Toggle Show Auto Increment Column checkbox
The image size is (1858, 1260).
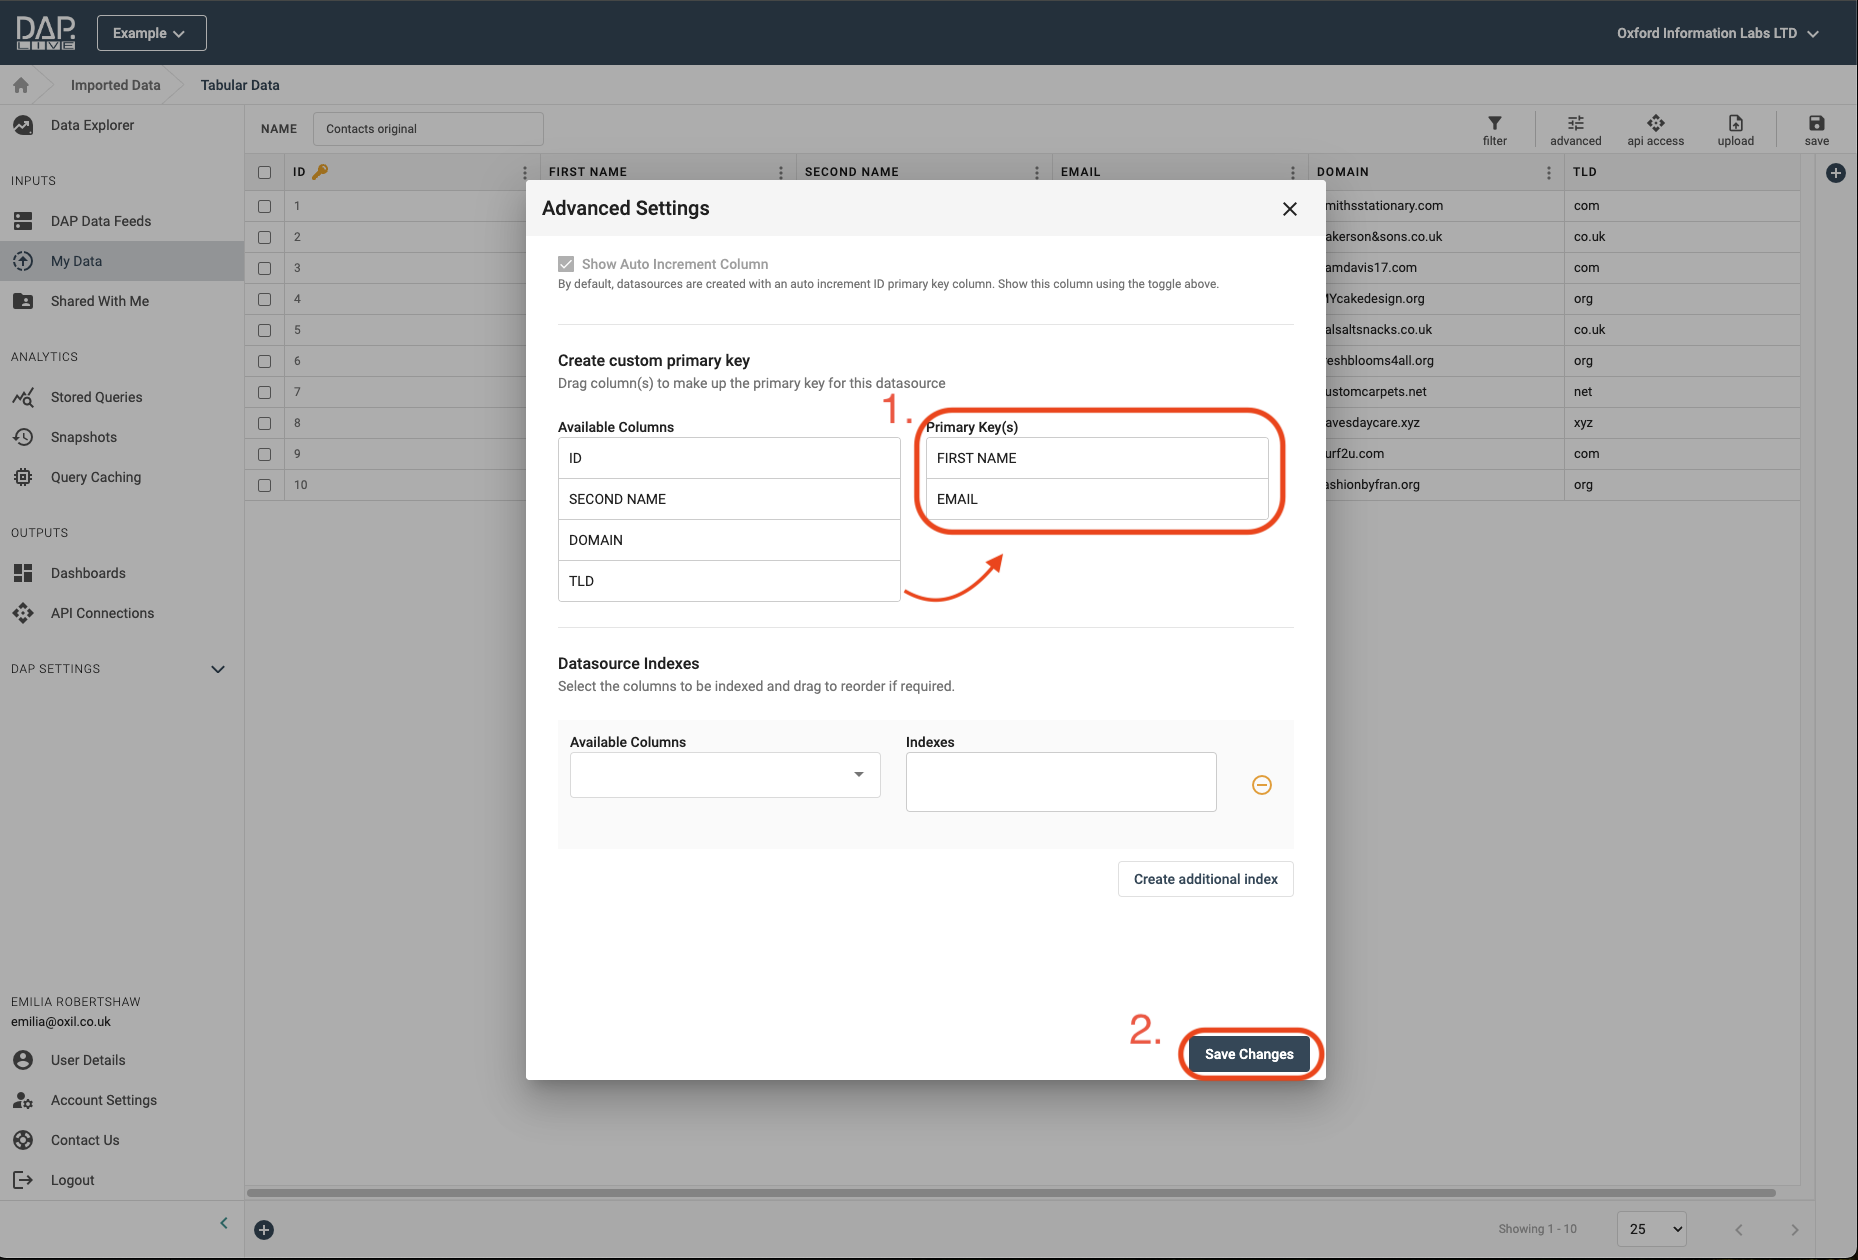click(x=566, y=264)
